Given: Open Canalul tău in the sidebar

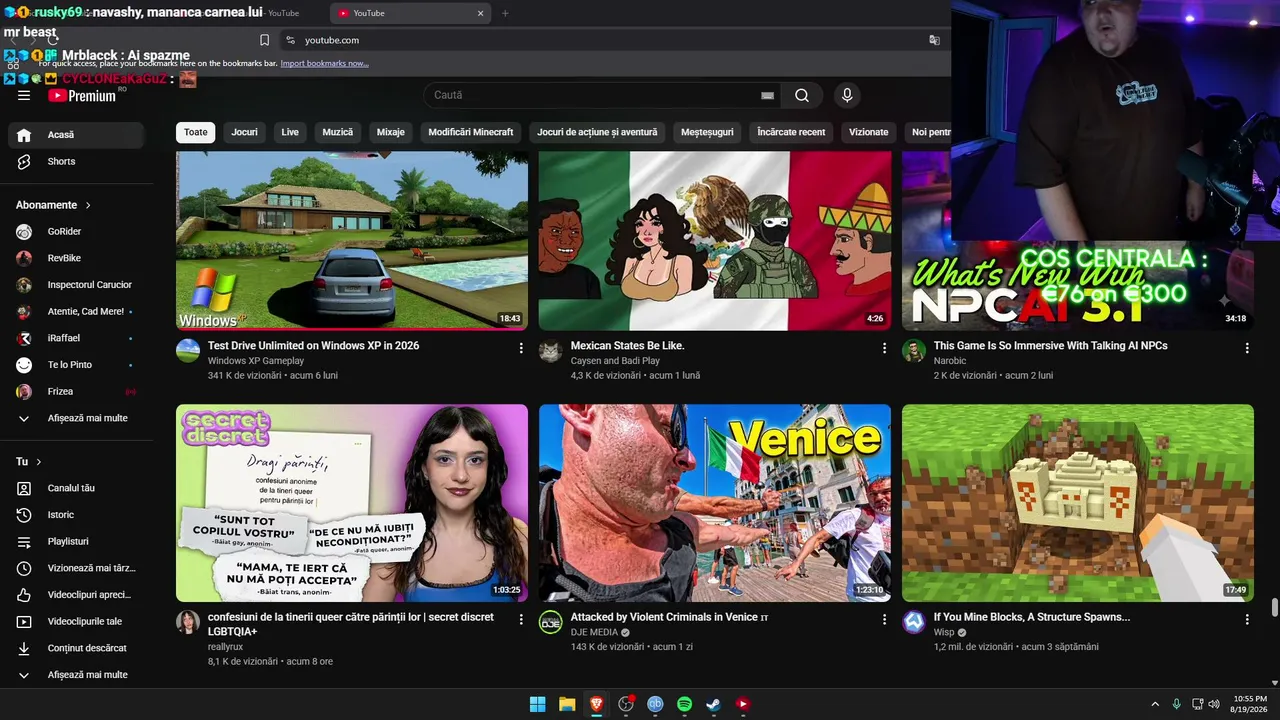Looking at the screenshot, I should pyautogui.click(x=76, y=488).
